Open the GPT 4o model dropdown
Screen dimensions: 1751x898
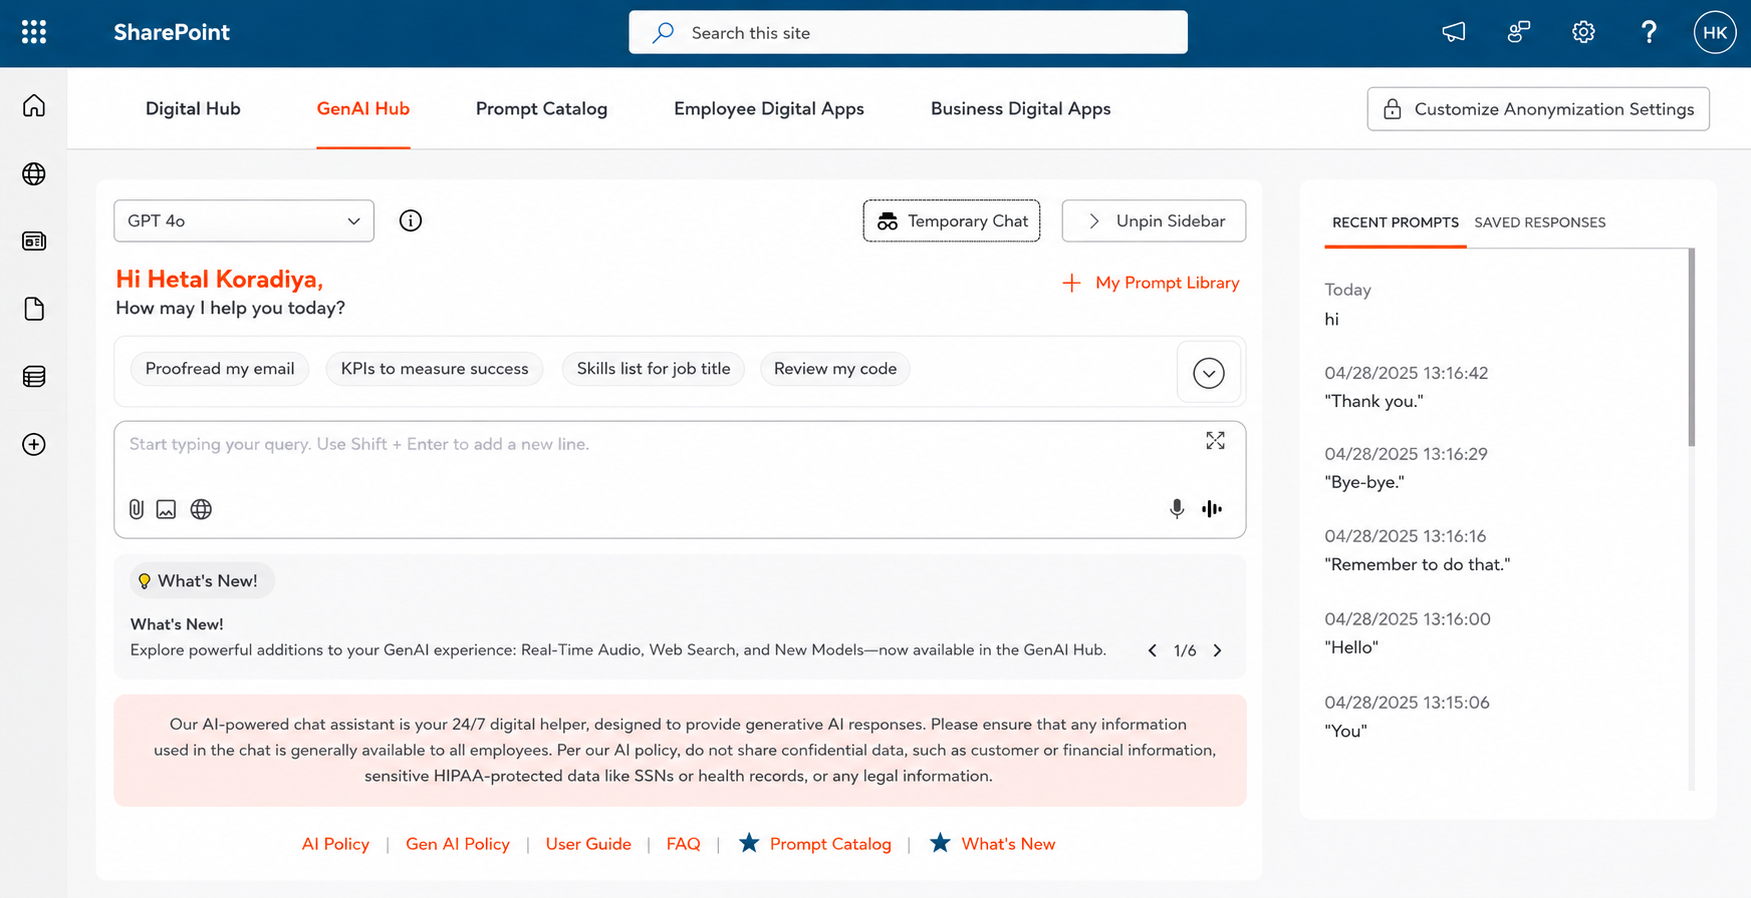coord(244,221)
